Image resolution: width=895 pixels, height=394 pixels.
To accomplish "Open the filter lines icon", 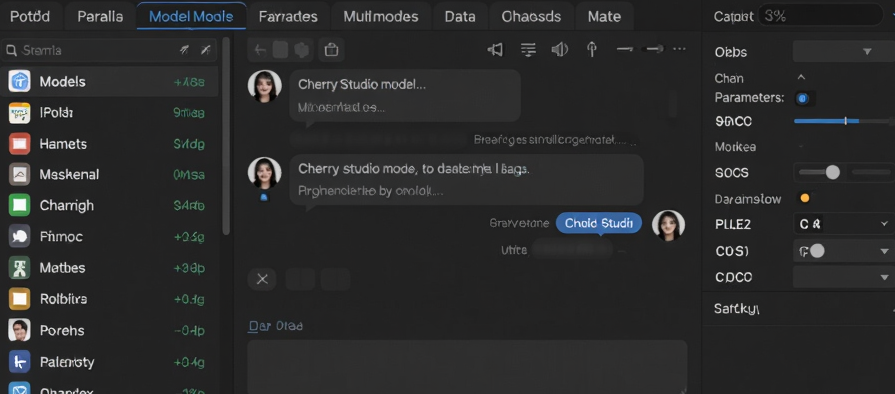I will 529,50.
